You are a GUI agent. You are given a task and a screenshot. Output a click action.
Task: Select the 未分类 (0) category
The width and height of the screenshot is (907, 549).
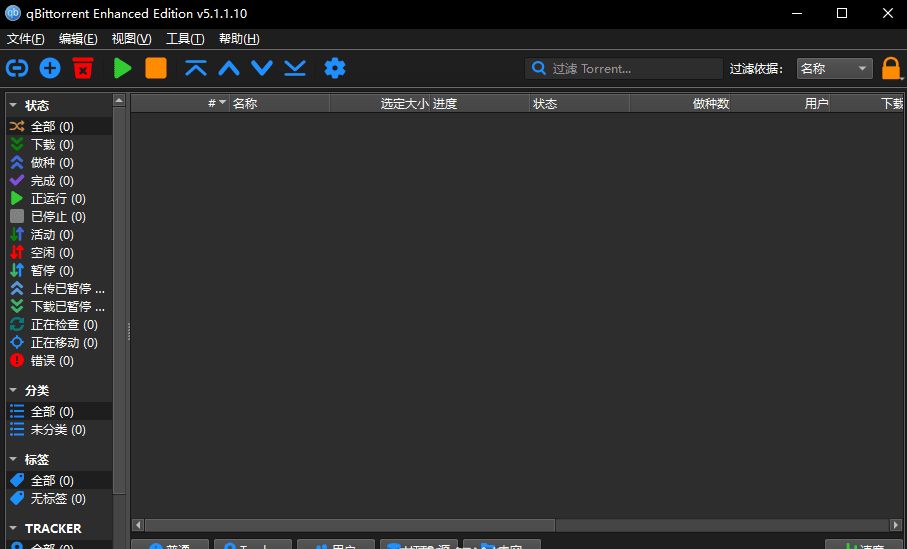60,429
